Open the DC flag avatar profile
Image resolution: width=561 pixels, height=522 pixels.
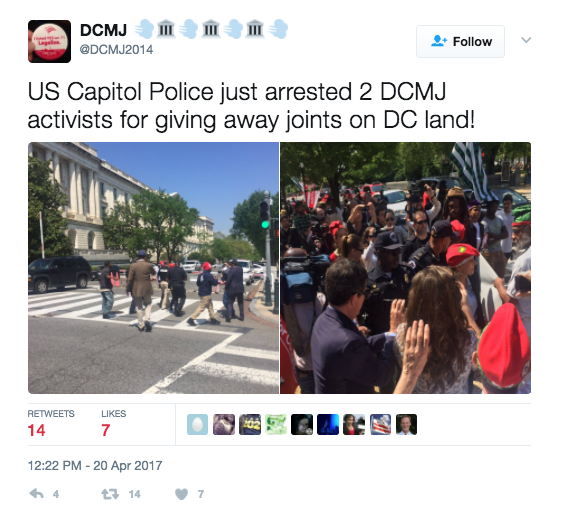tap(380, 424)
